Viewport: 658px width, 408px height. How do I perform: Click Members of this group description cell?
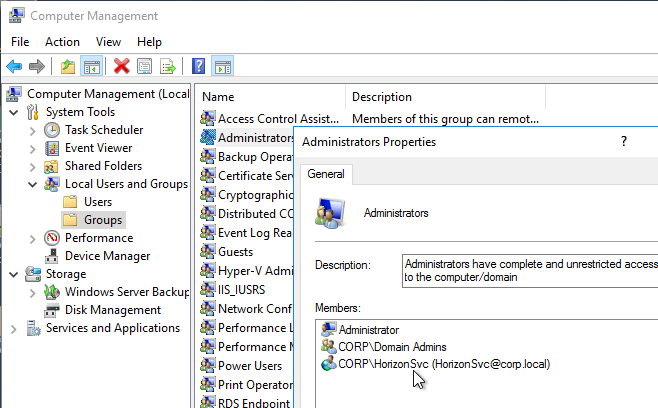pyautogui.click(x=445, y=119)
